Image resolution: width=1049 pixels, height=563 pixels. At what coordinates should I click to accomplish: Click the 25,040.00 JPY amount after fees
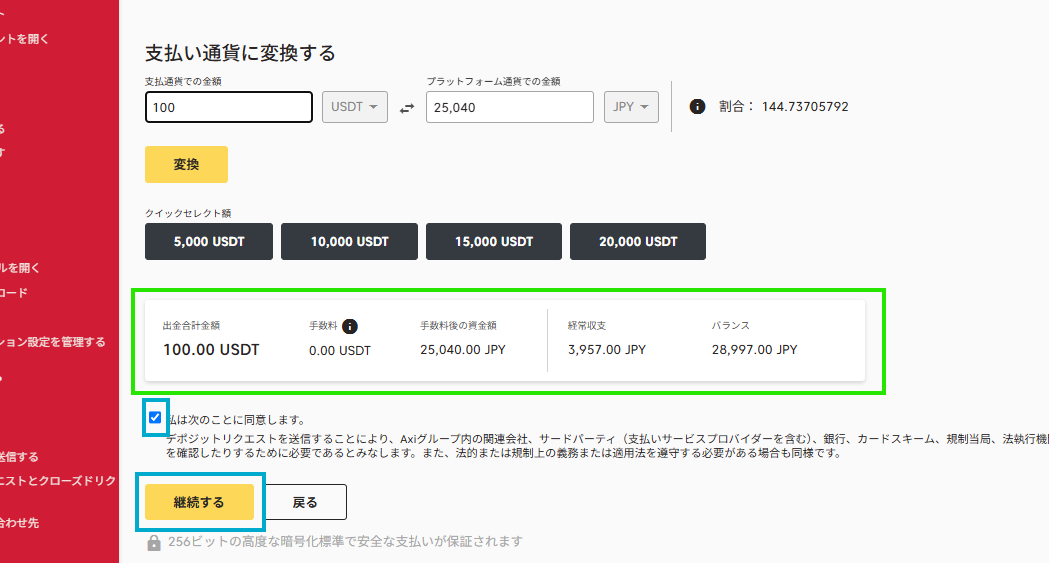pyautogui.click(x=463, y=350)
